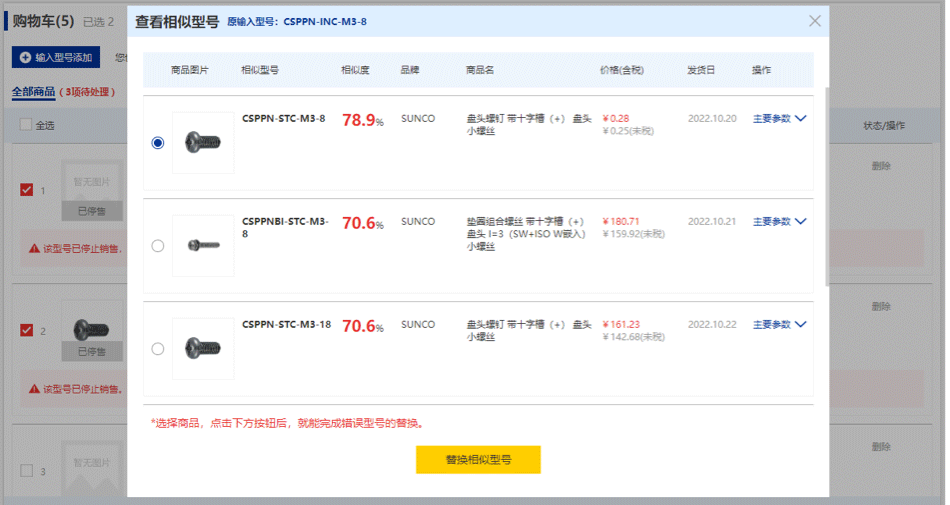The height and width of the screenshot is (505, 950).
Task: Open CSPPN-STC-M3-18 screw product image
Action: (203, 349)
